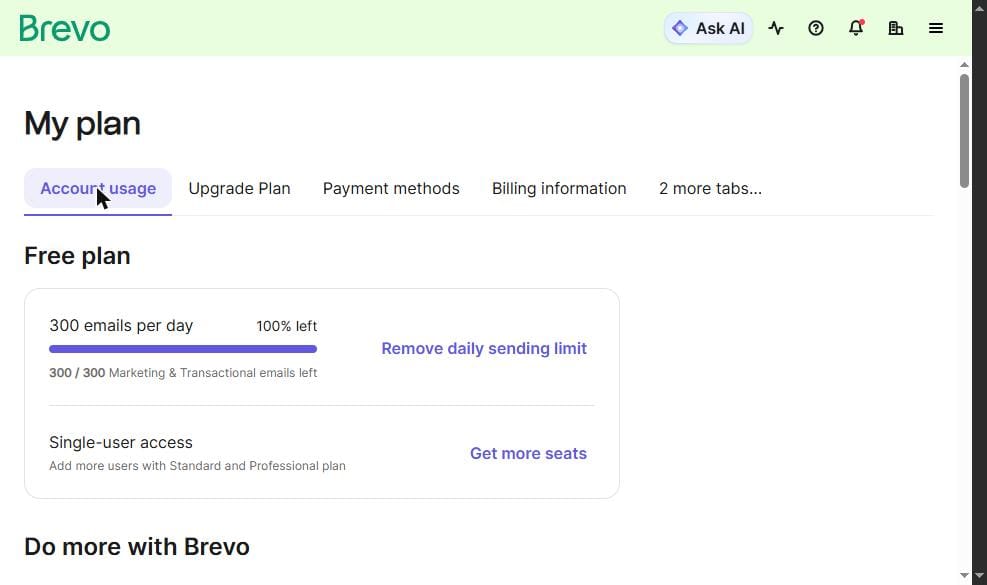
Task: Open the hamburger menu
Action: (936, 28)
